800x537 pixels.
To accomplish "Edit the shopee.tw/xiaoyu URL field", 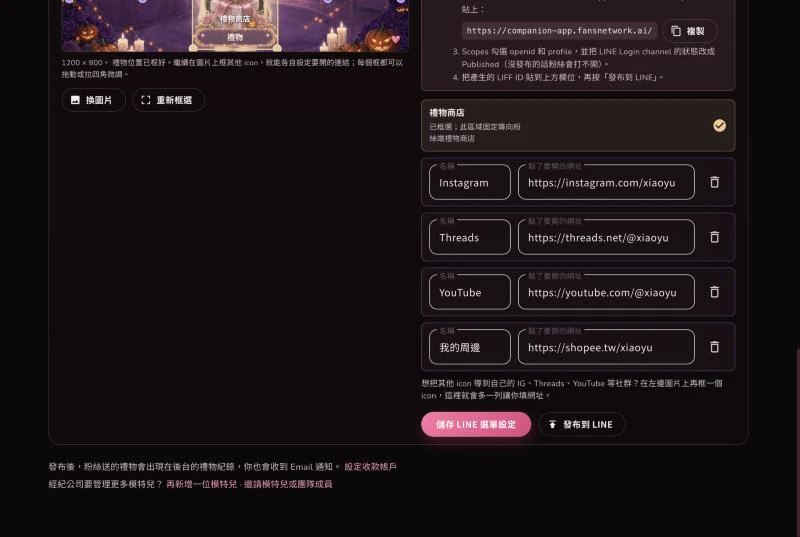I will 606,347.
